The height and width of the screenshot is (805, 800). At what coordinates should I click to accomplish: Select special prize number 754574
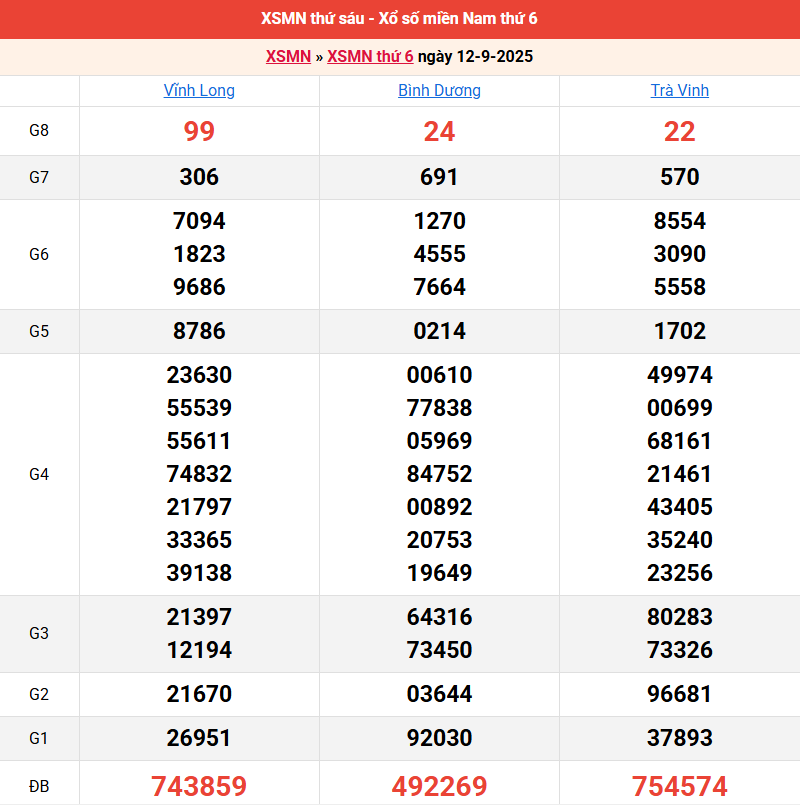tap(680, 787)
